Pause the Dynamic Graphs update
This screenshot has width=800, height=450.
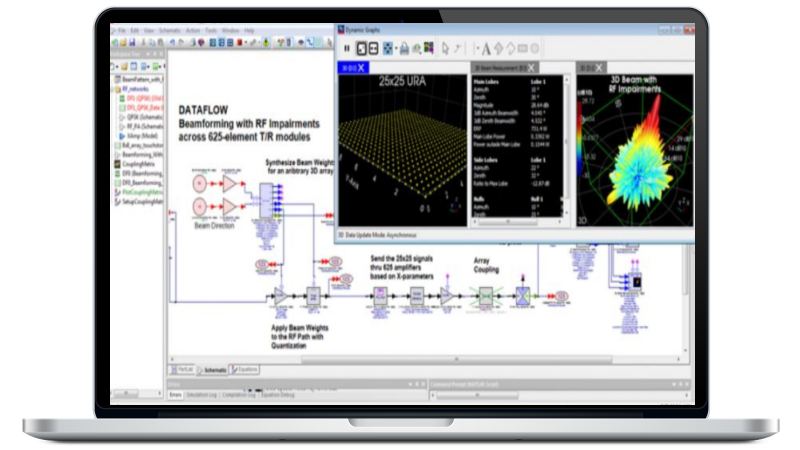[347, 48]
